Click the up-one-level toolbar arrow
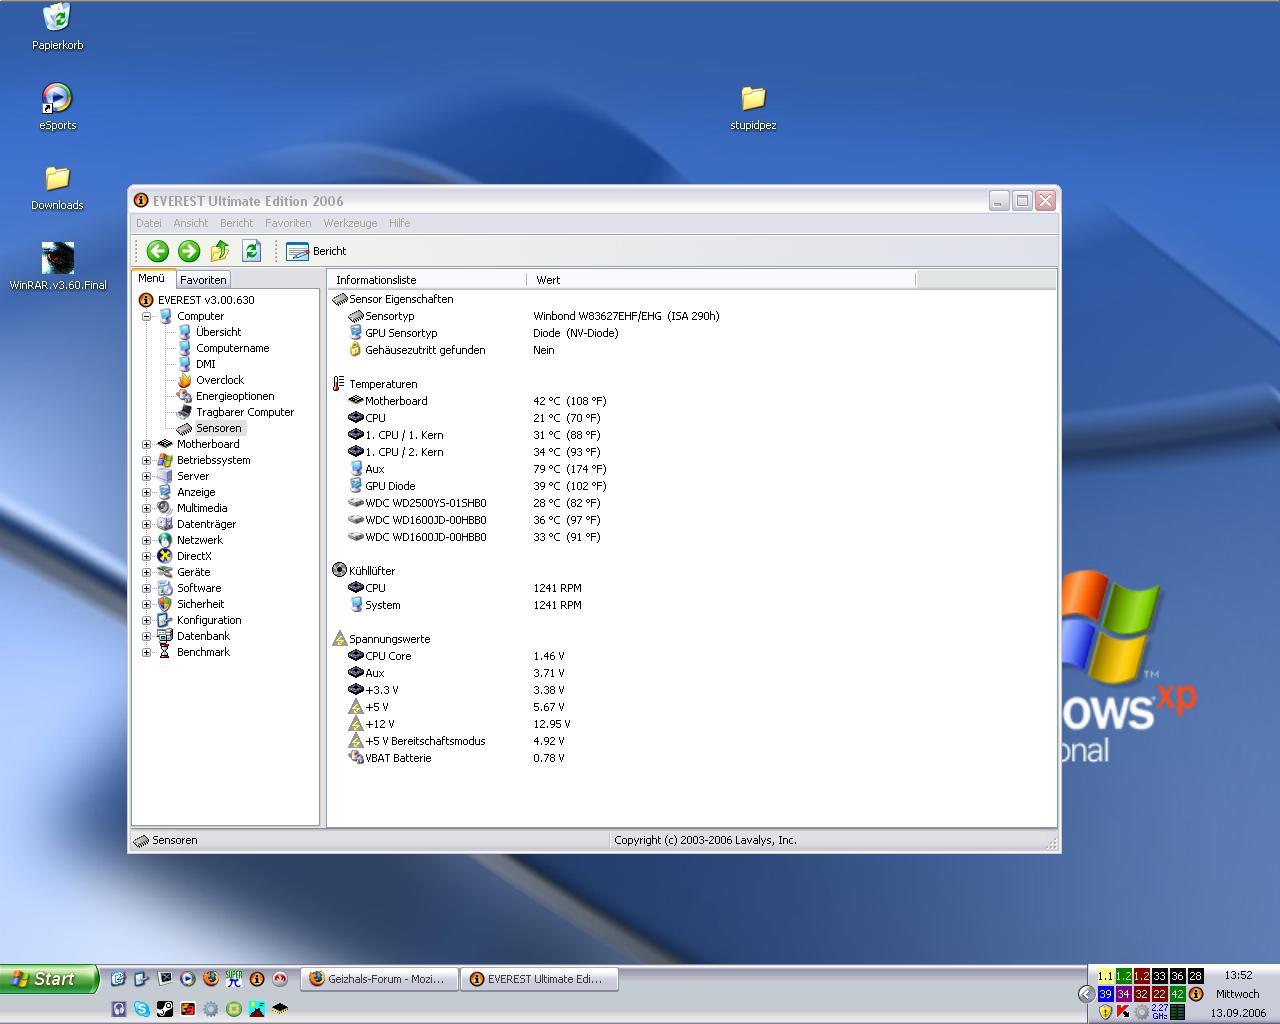This screenshot has width=1280, height=1024. coord(220,251)
